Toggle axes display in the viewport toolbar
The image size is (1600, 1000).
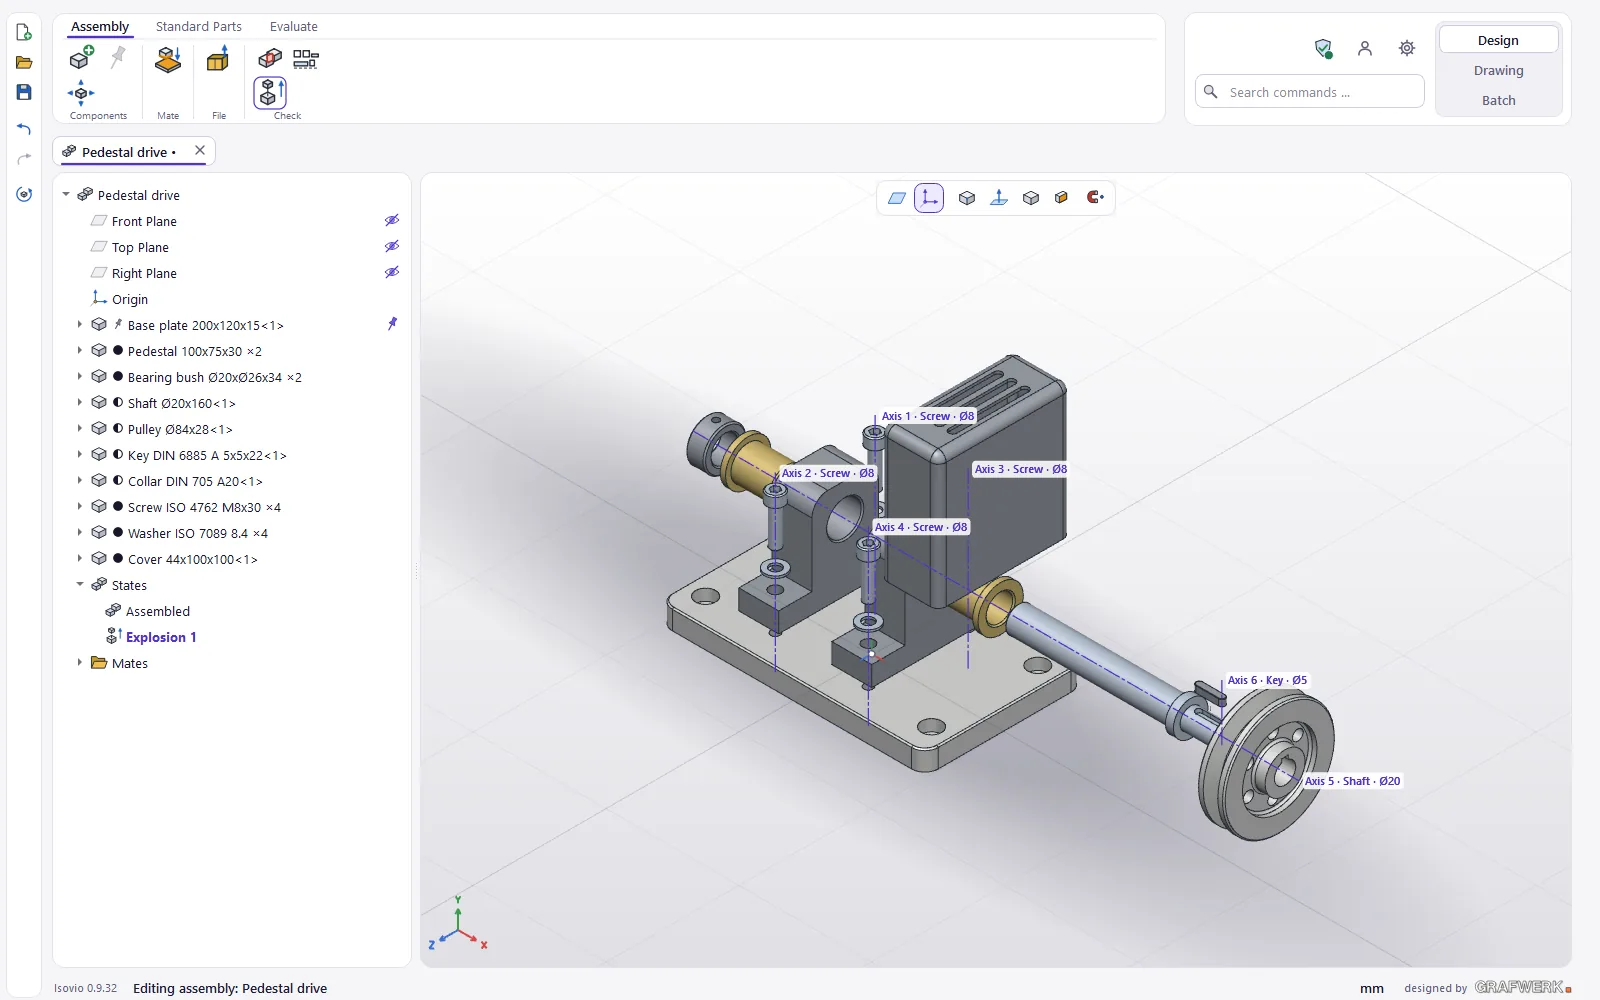click(929, 198)
